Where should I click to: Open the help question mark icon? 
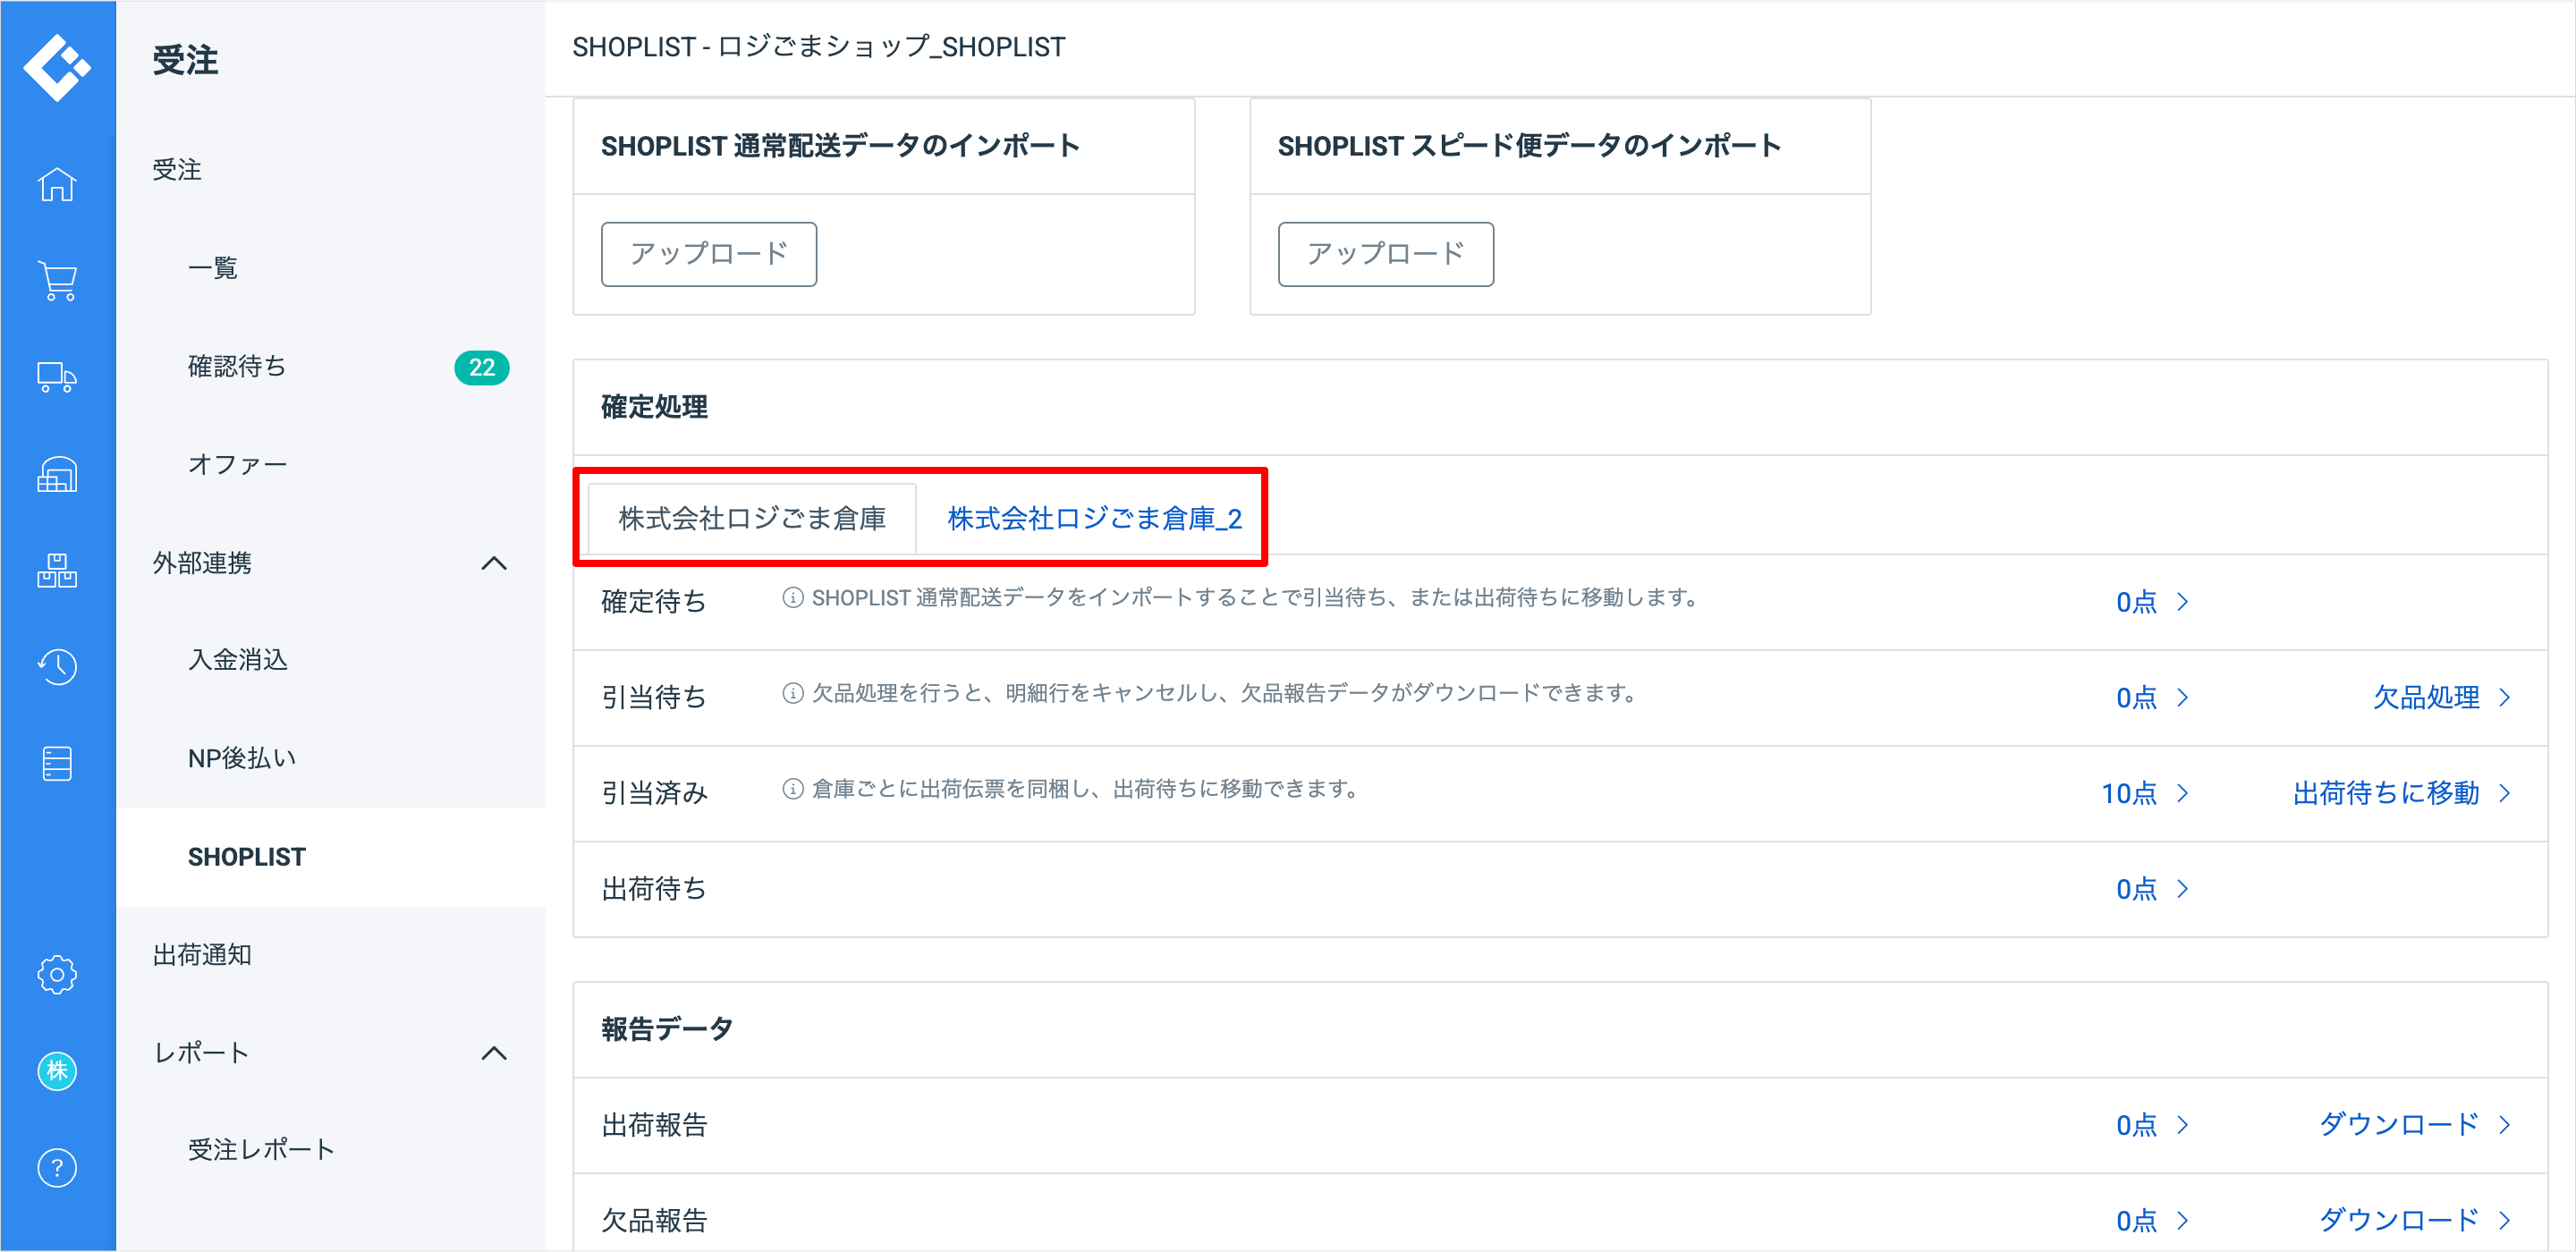click(57, 1168)
